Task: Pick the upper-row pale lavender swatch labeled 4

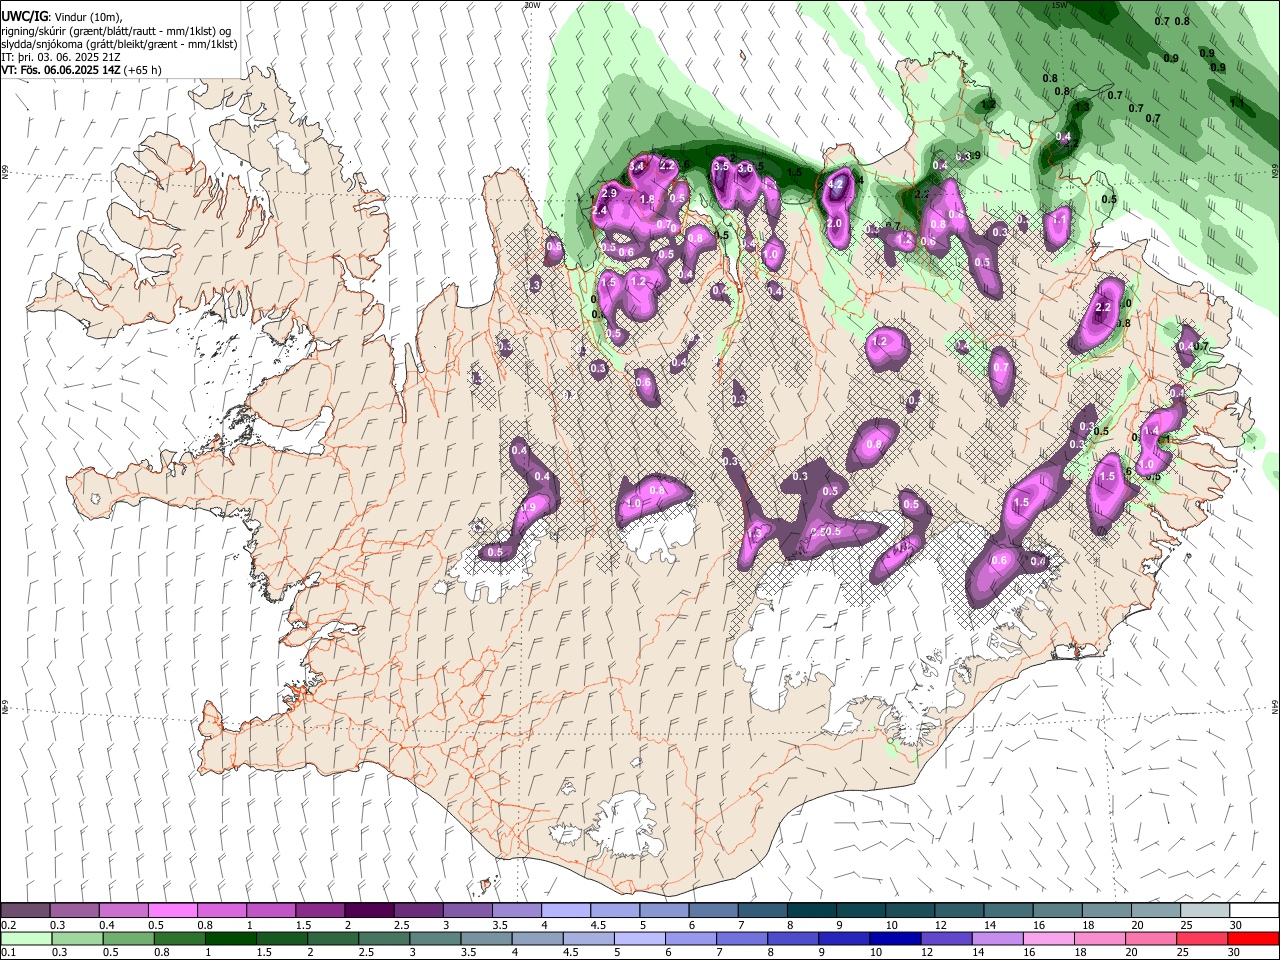Action: [x=565, y=911]
